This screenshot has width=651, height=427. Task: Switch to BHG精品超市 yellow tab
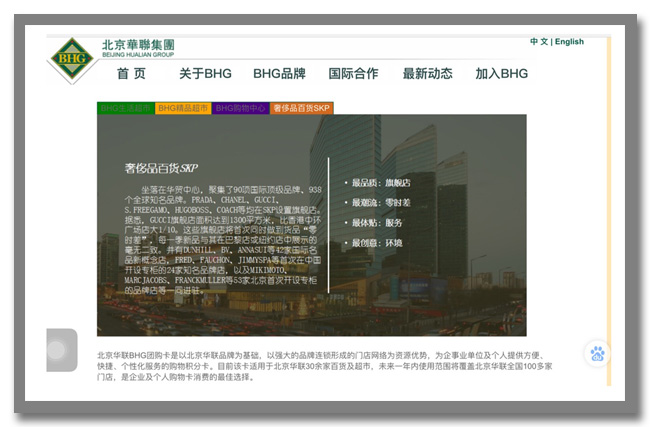tap(183, 108)
